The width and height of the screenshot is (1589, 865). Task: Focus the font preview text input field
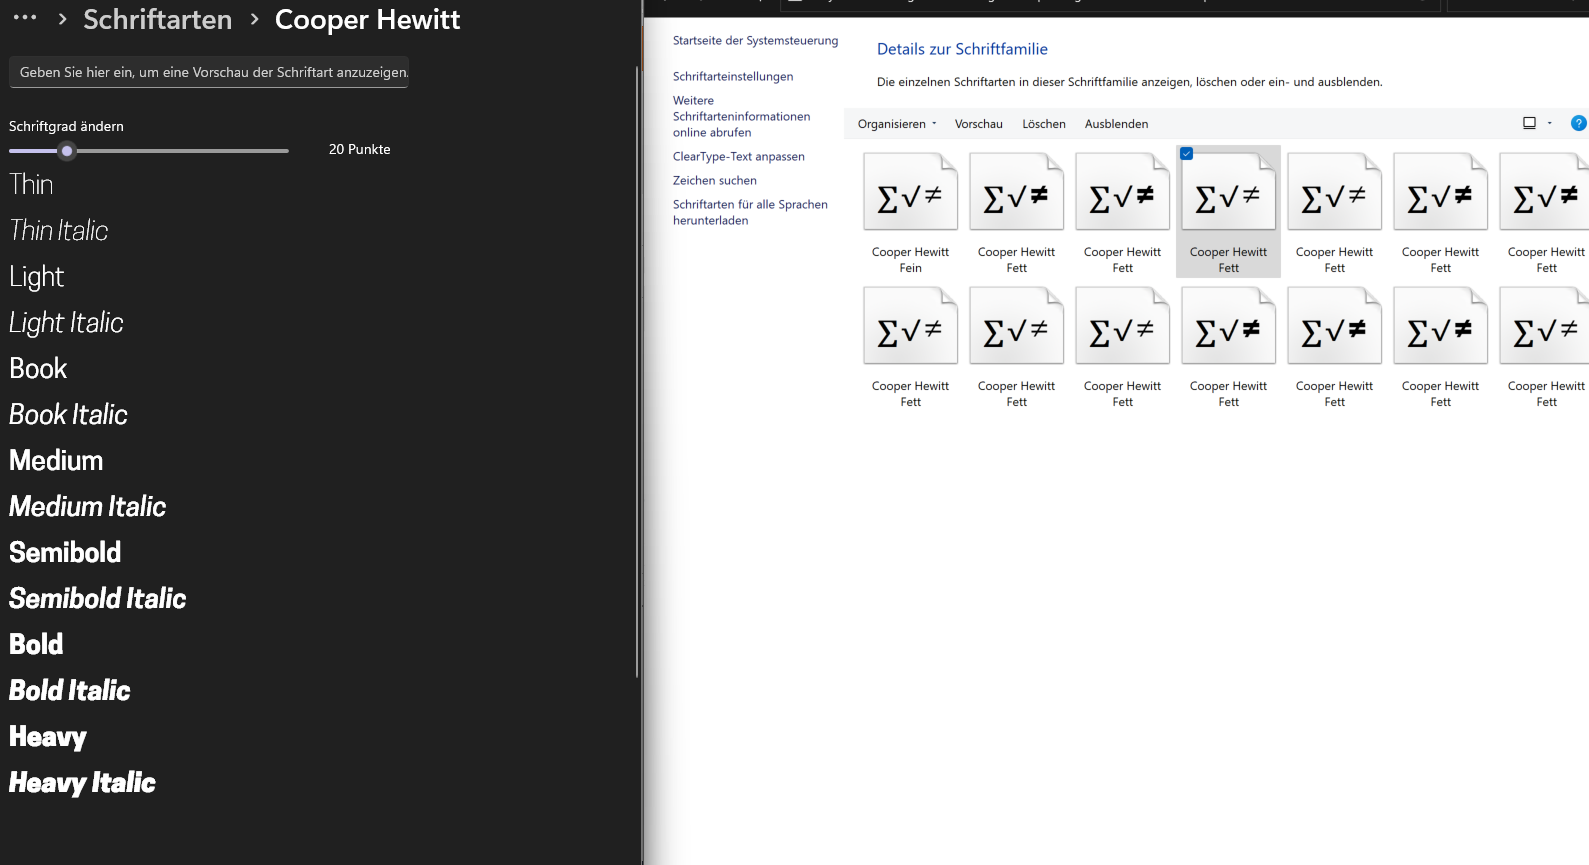[209, 72]
